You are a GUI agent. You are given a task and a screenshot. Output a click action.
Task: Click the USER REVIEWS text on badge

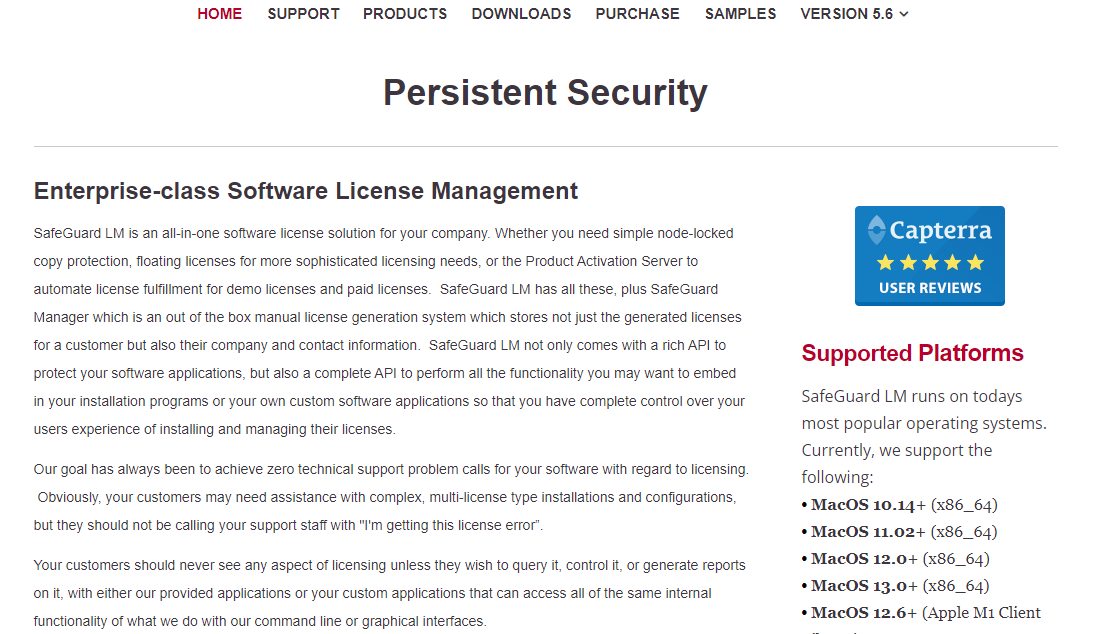point(930,288)
